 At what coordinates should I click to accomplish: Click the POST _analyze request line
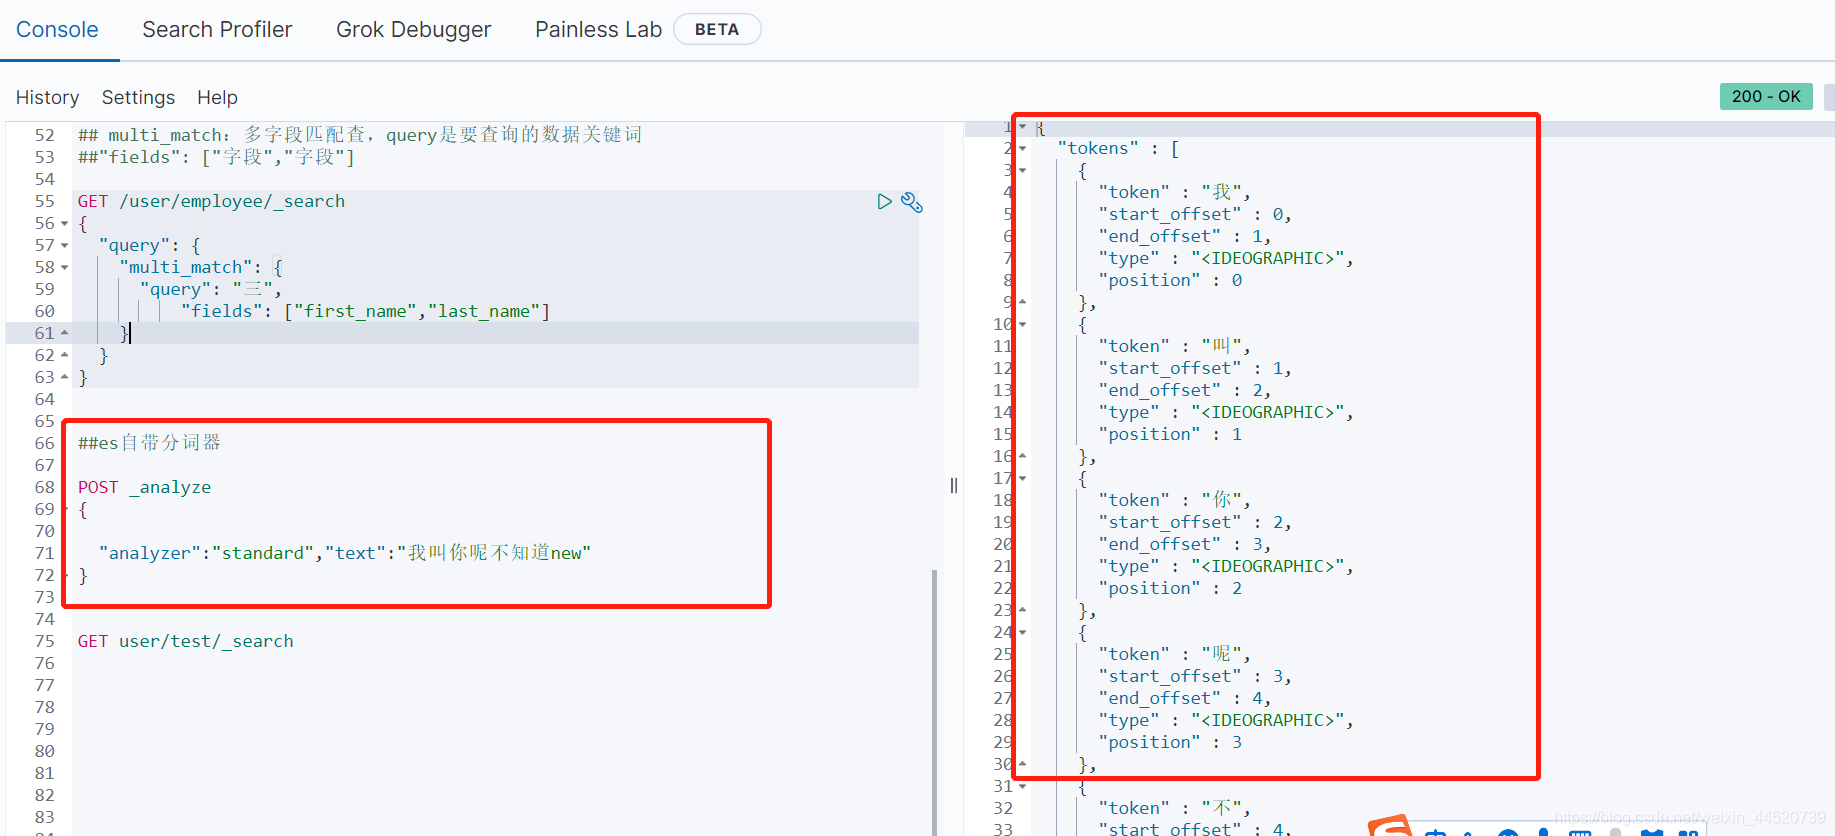point(145,488)
